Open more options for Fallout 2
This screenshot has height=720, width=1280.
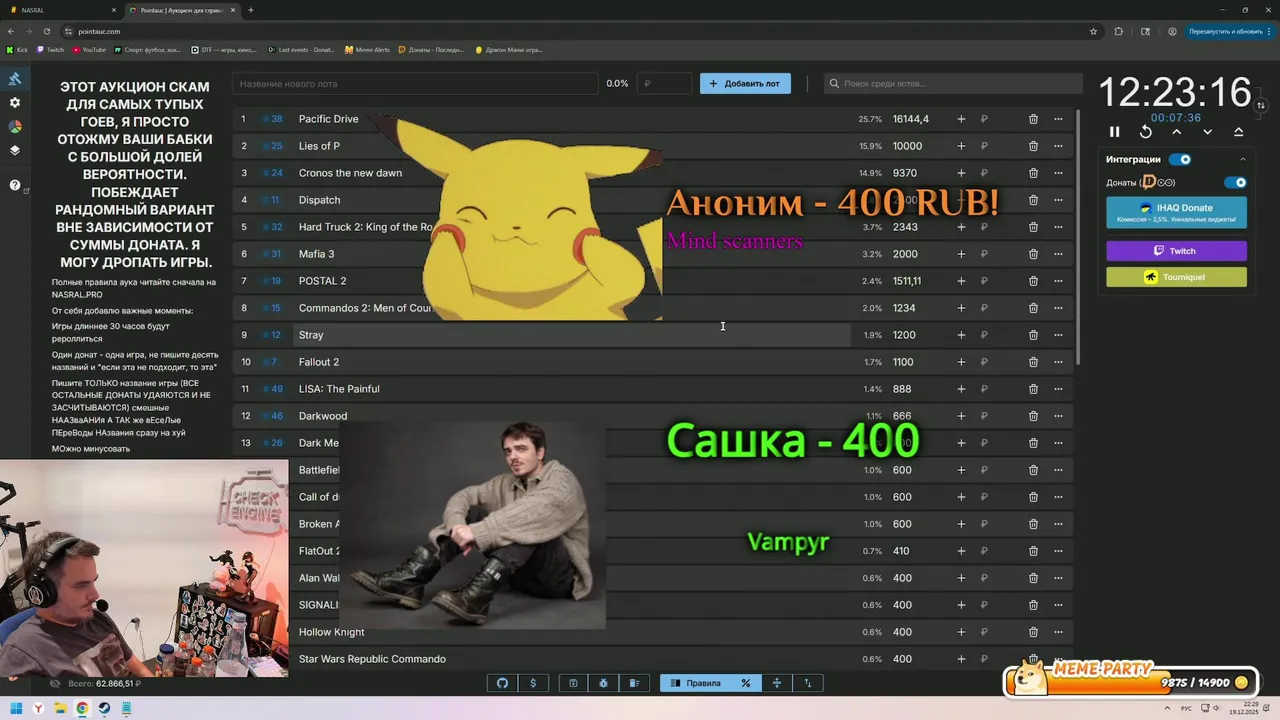[1058, 362]
